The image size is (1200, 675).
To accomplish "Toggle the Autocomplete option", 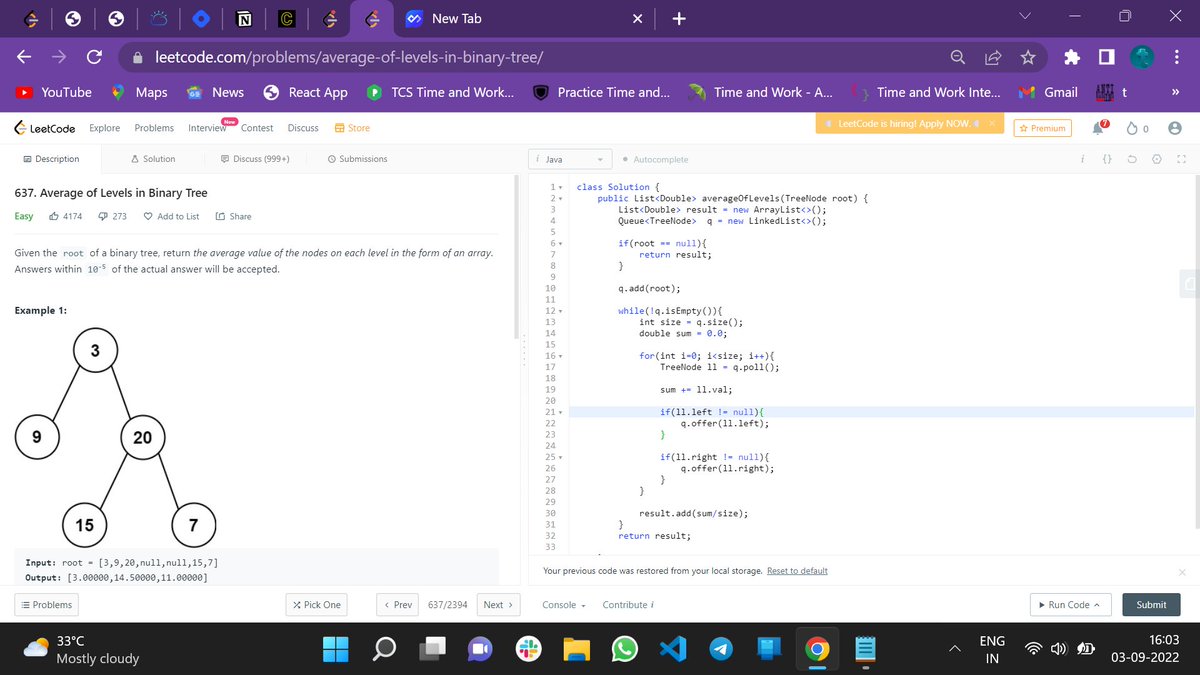I will point(654,160).
